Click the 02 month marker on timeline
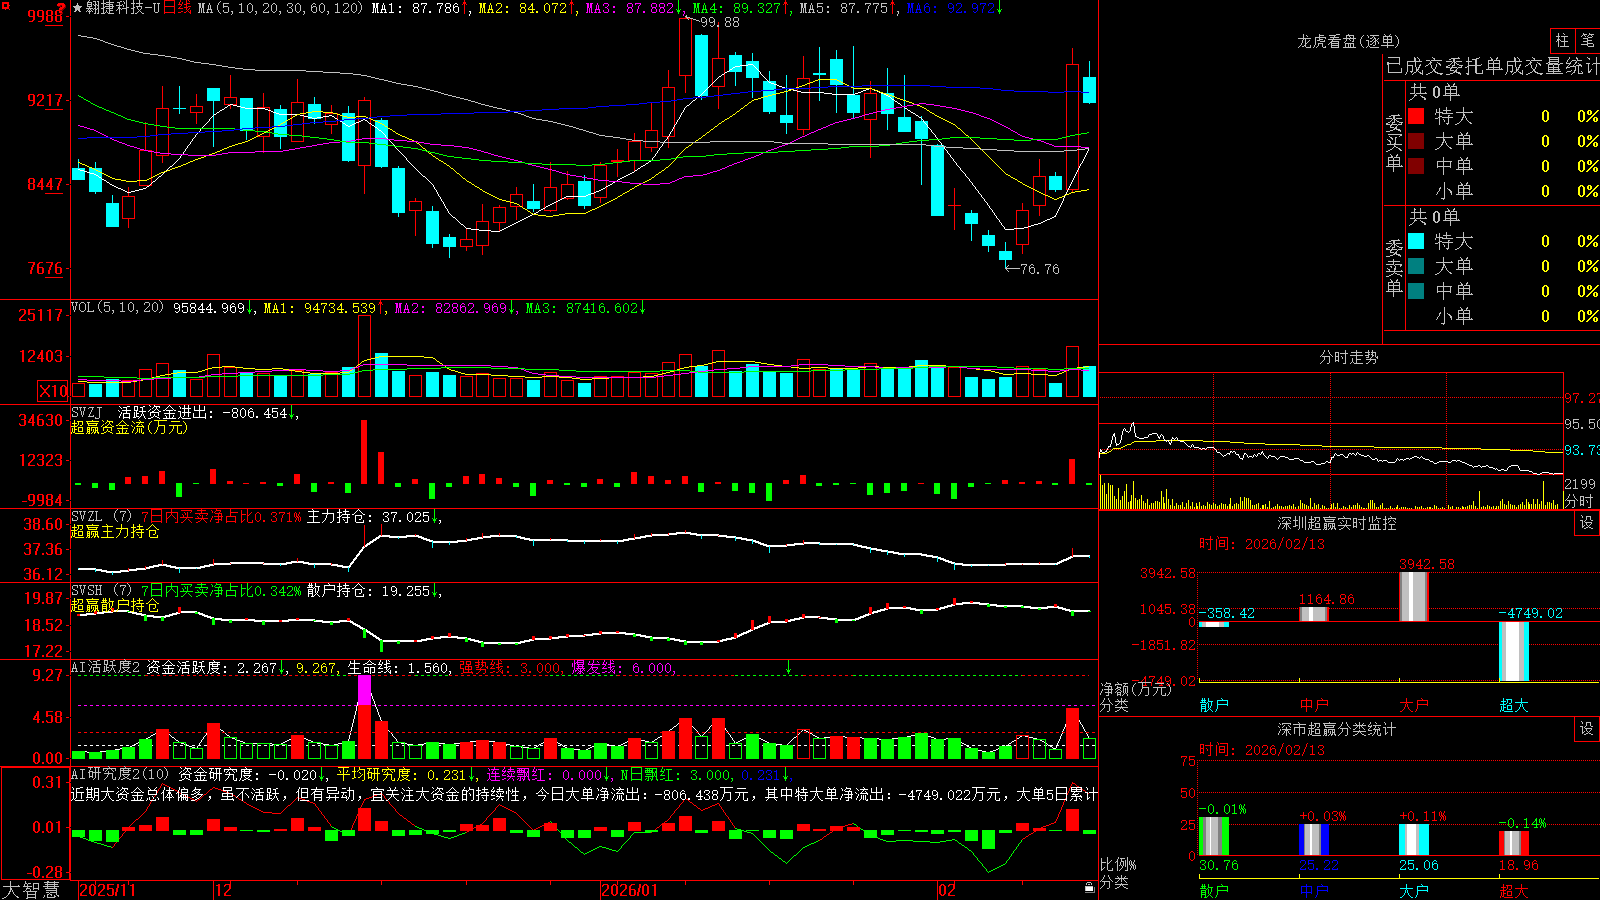This screenshot has height=900, width=1600. click(x=947, y=890)
